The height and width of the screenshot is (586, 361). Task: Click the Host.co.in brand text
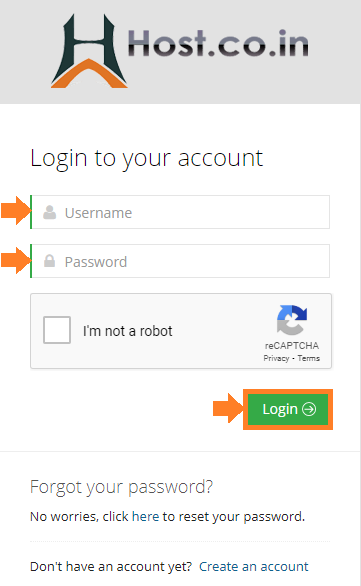218,43
